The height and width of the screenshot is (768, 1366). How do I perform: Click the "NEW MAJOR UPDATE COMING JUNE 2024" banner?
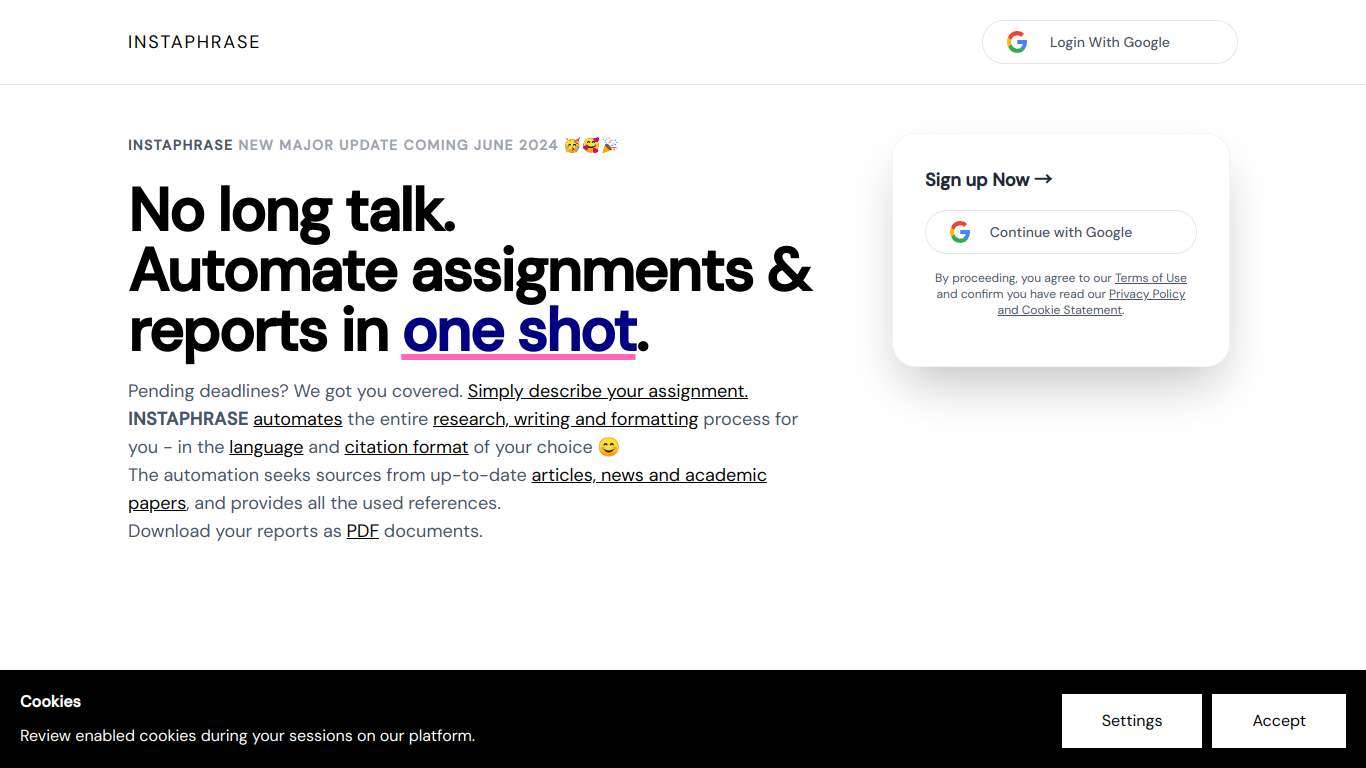click(x=398, y=145)
